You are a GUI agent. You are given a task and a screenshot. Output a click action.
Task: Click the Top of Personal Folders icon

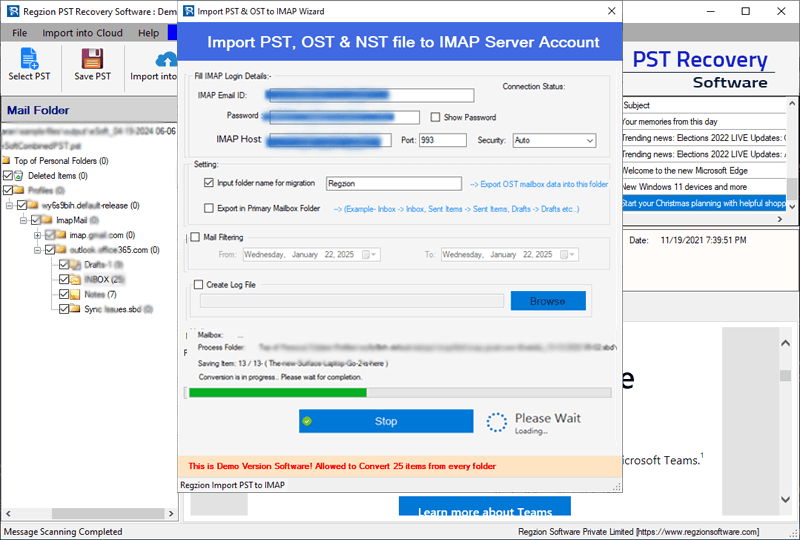point(7,160)
